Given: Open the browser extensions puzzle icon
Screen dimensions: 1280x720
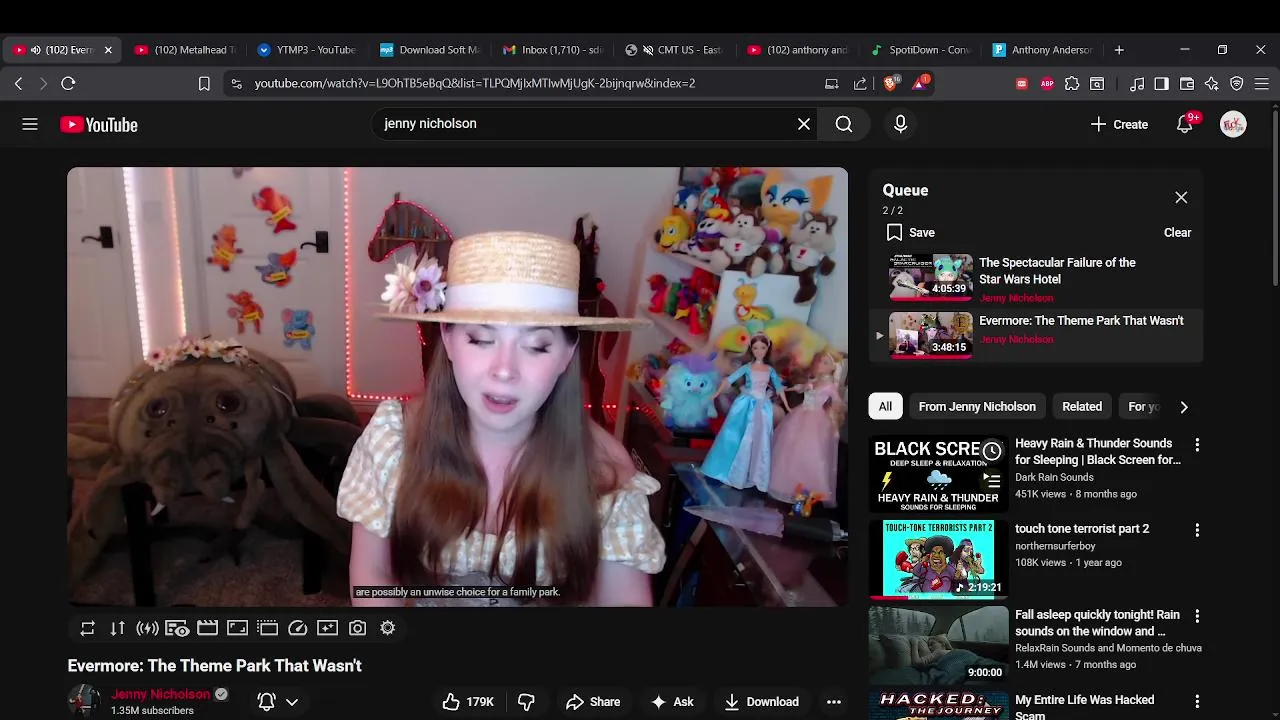Looking at the screenshot, I should tap(1072, 84).
